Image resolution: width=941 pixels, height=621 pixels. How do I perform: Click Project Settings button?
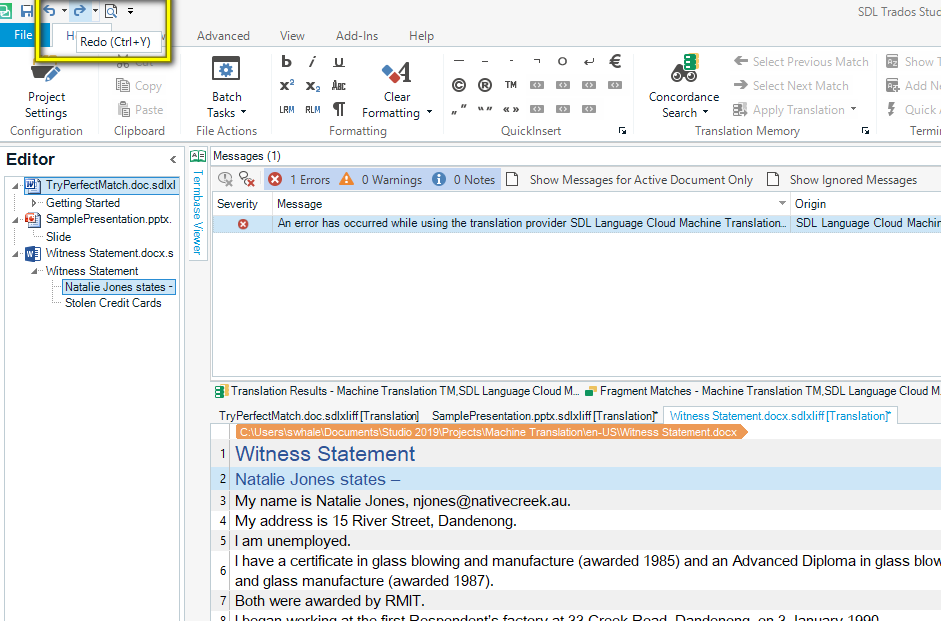46,88
